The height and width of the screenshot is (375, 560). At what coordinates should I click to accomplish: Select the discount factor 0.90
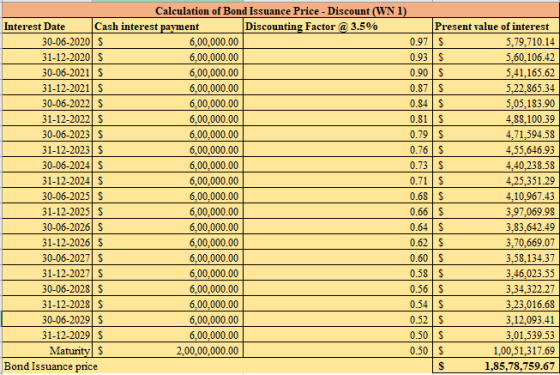pyautogui.click(x=338, y=72)
